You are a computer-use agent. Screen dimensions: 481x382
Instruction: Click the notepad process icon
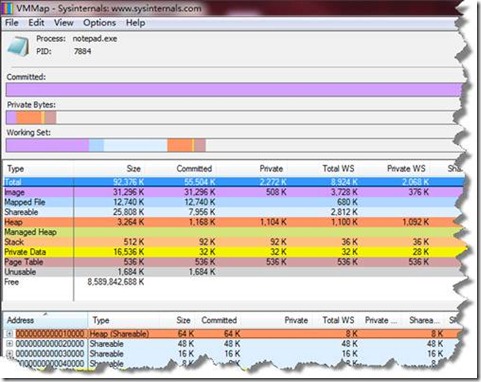pos(18,46)
